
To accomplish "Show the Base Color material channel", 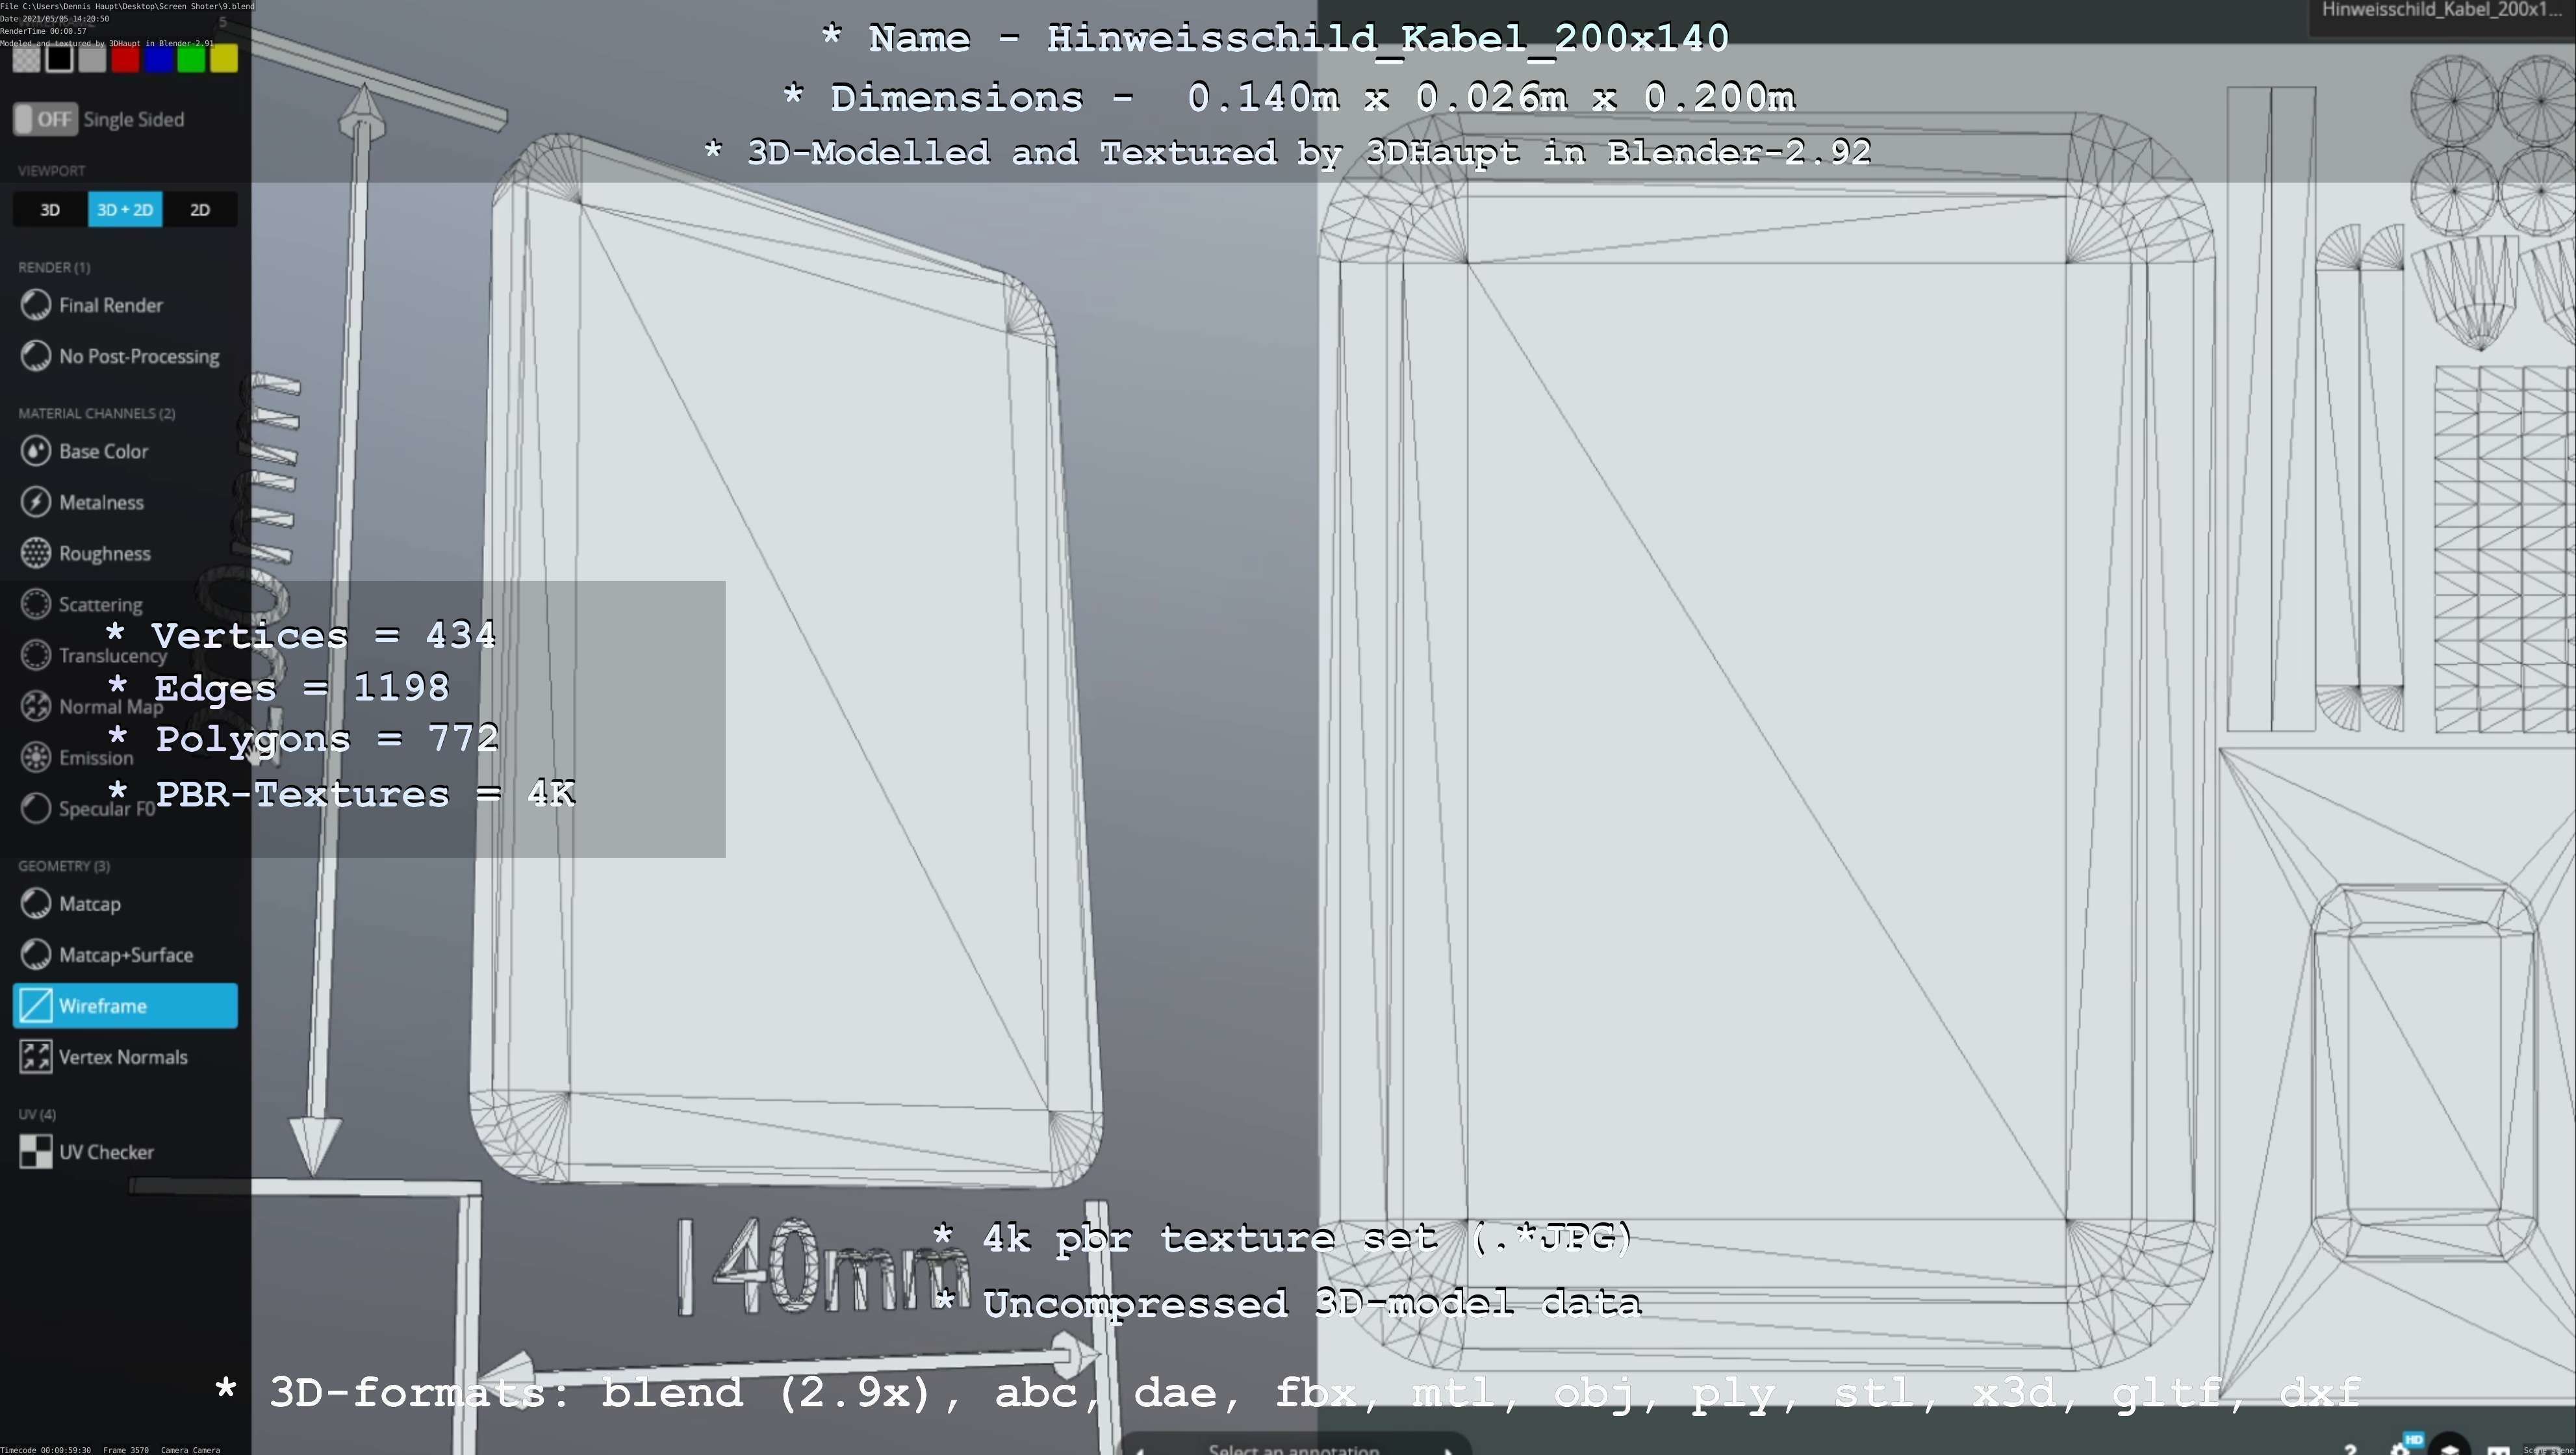I will (103, 452).
